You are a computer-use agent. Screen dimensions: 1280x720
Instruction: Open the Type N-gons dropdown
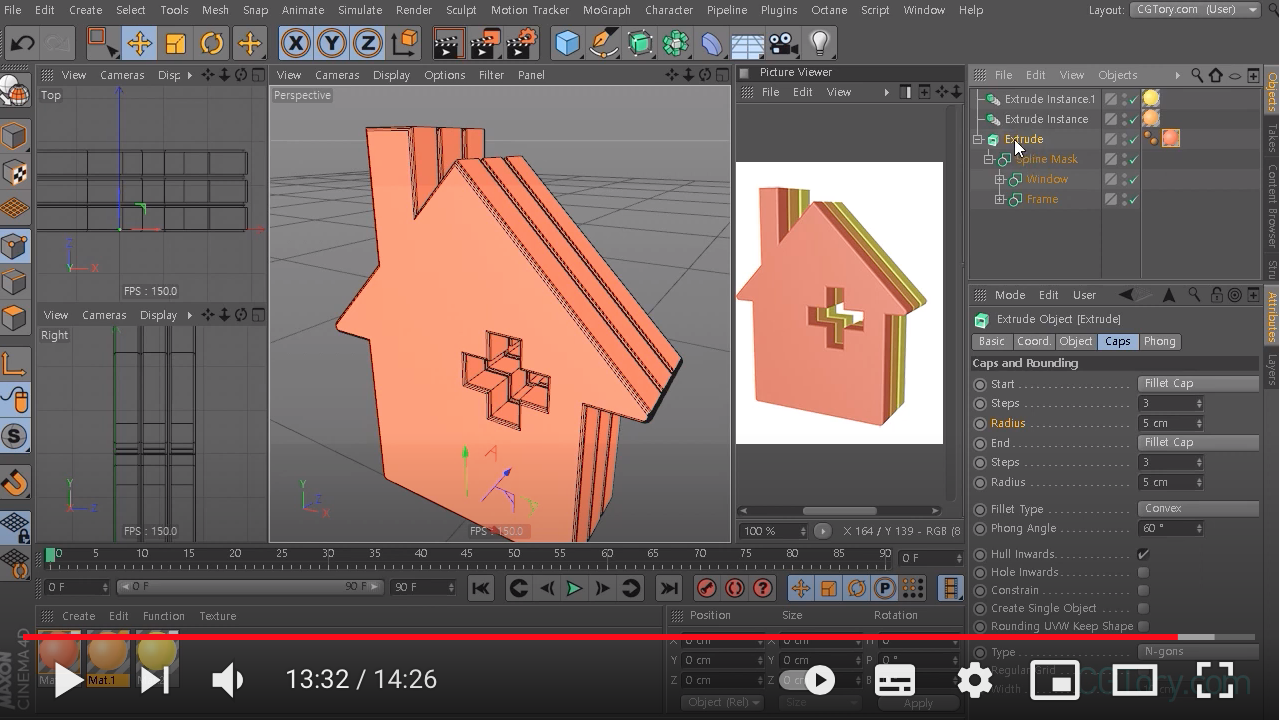[x=1198, y=651]
